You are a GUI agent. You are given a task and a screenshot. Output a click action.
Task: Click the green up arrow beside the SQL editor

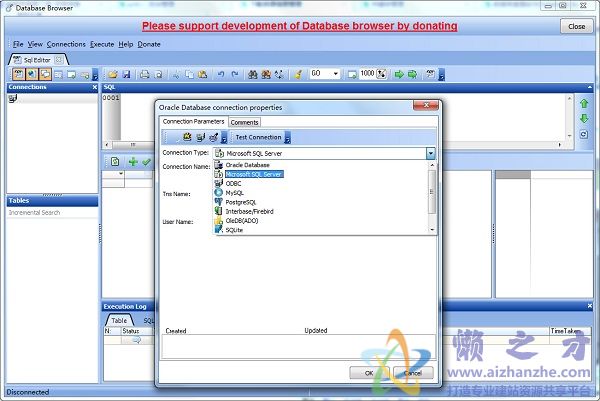(584, 104)
